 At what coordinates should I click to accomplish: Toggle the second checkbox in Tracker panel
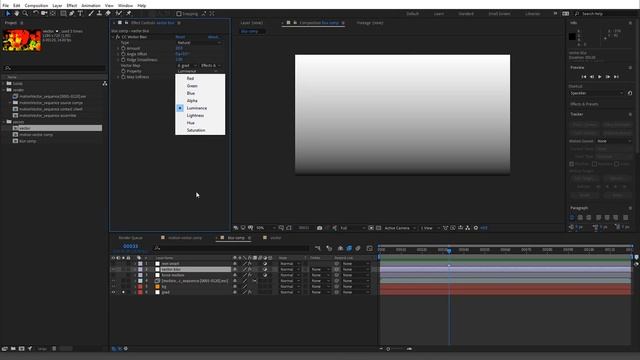click(x=595, y=164)
